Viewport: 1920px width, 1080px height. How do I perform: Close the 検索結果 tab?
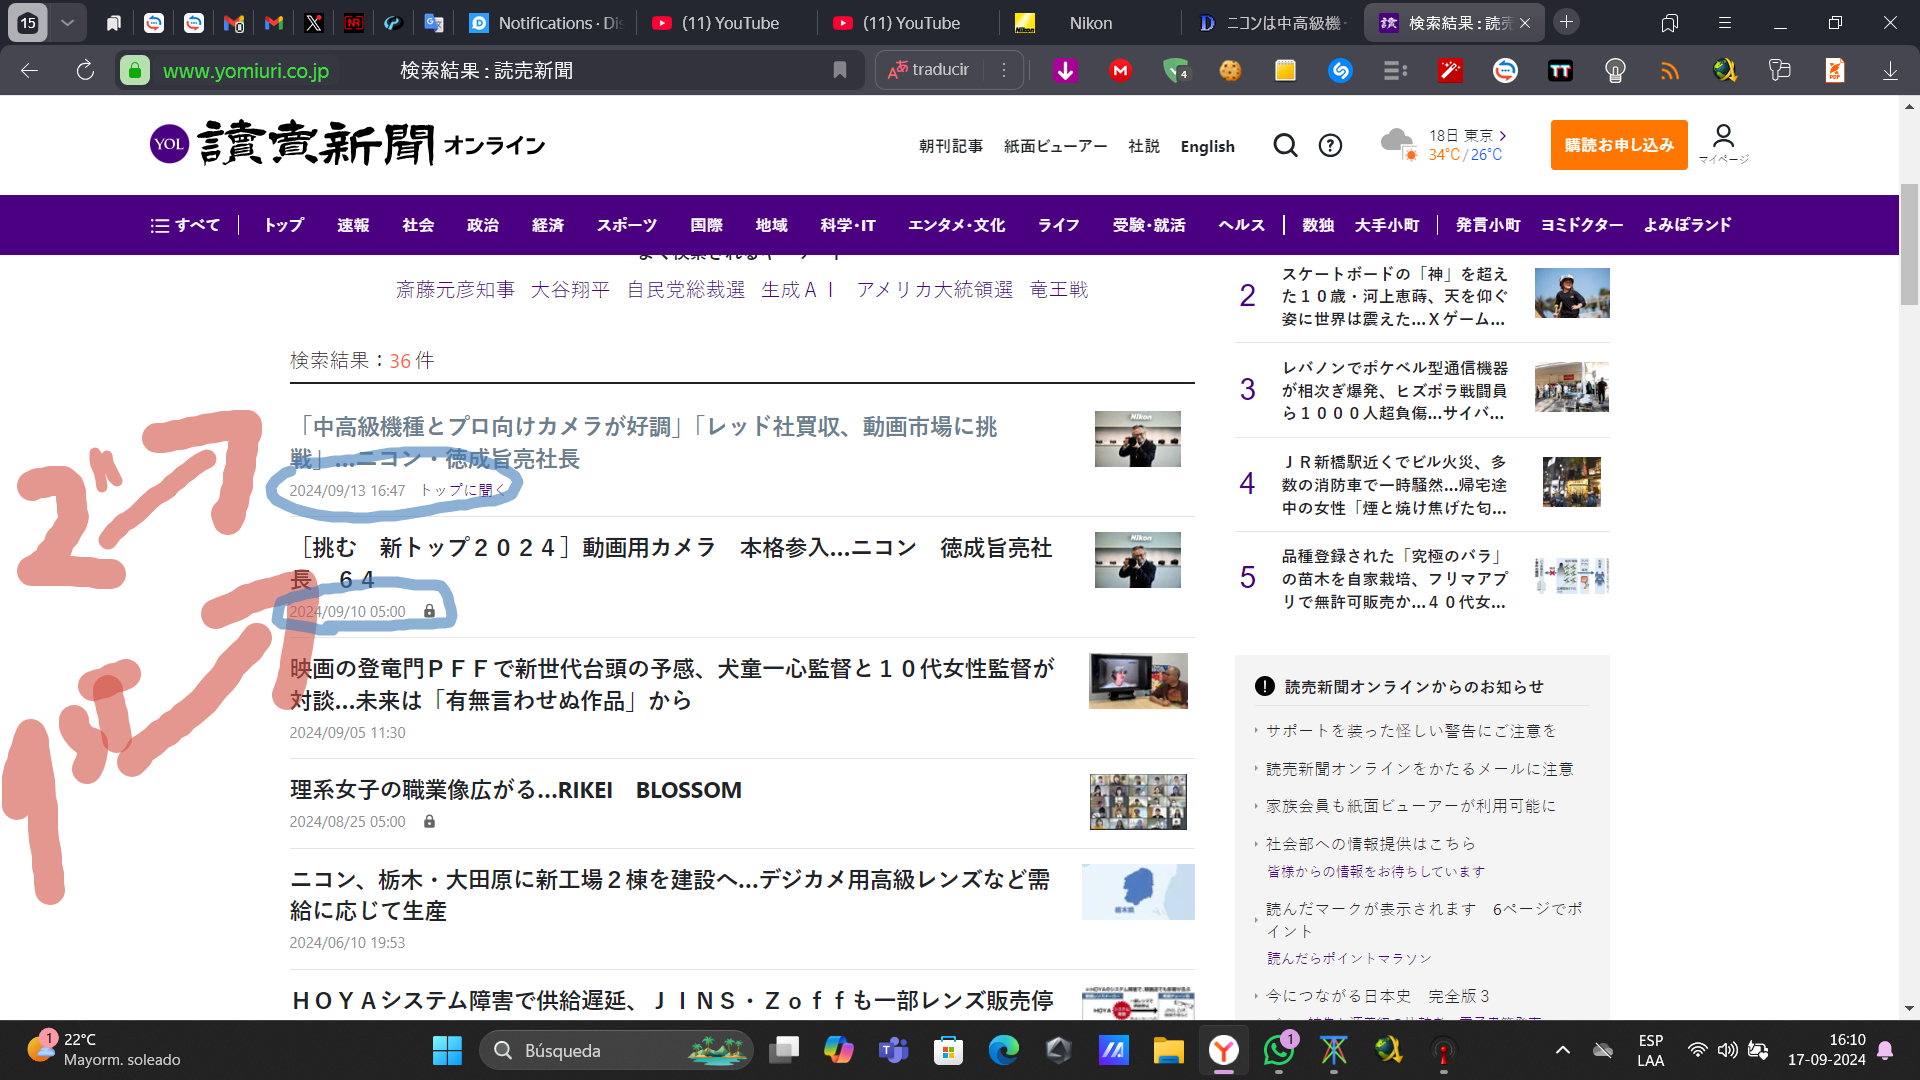click(1525, 23)
